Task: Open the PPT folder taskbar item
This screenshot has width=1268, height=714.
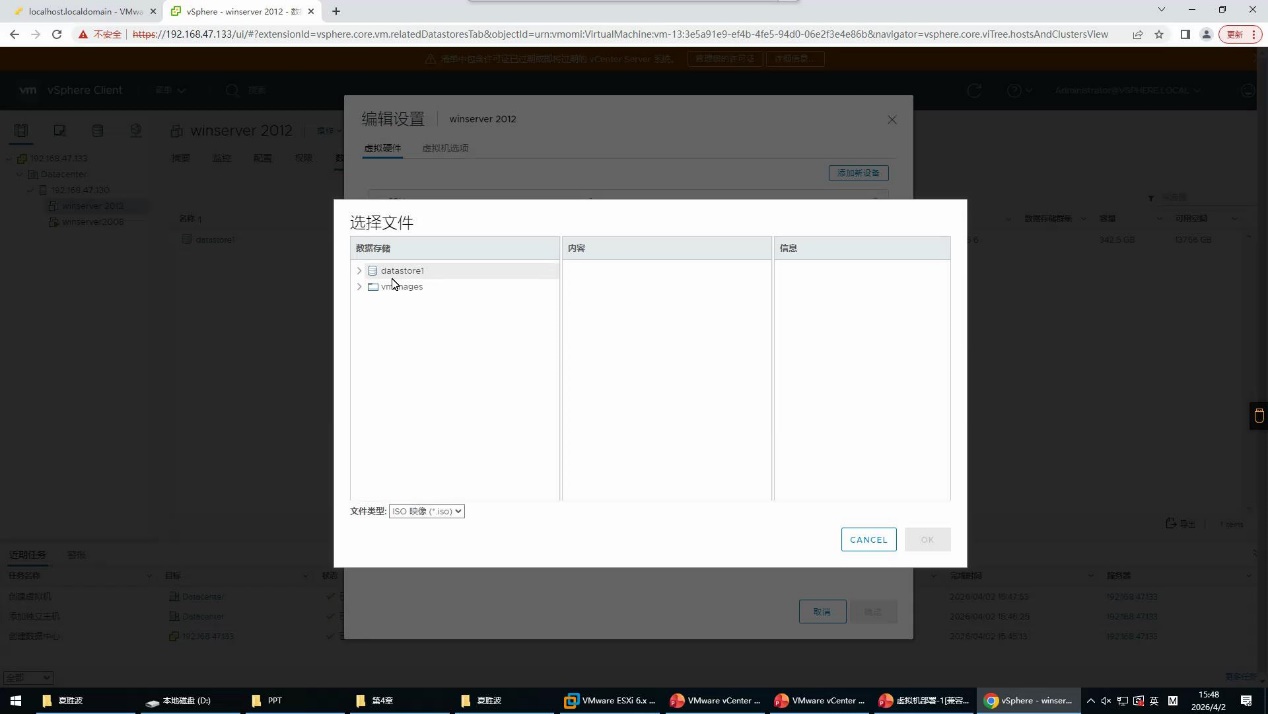Action: 296,701
